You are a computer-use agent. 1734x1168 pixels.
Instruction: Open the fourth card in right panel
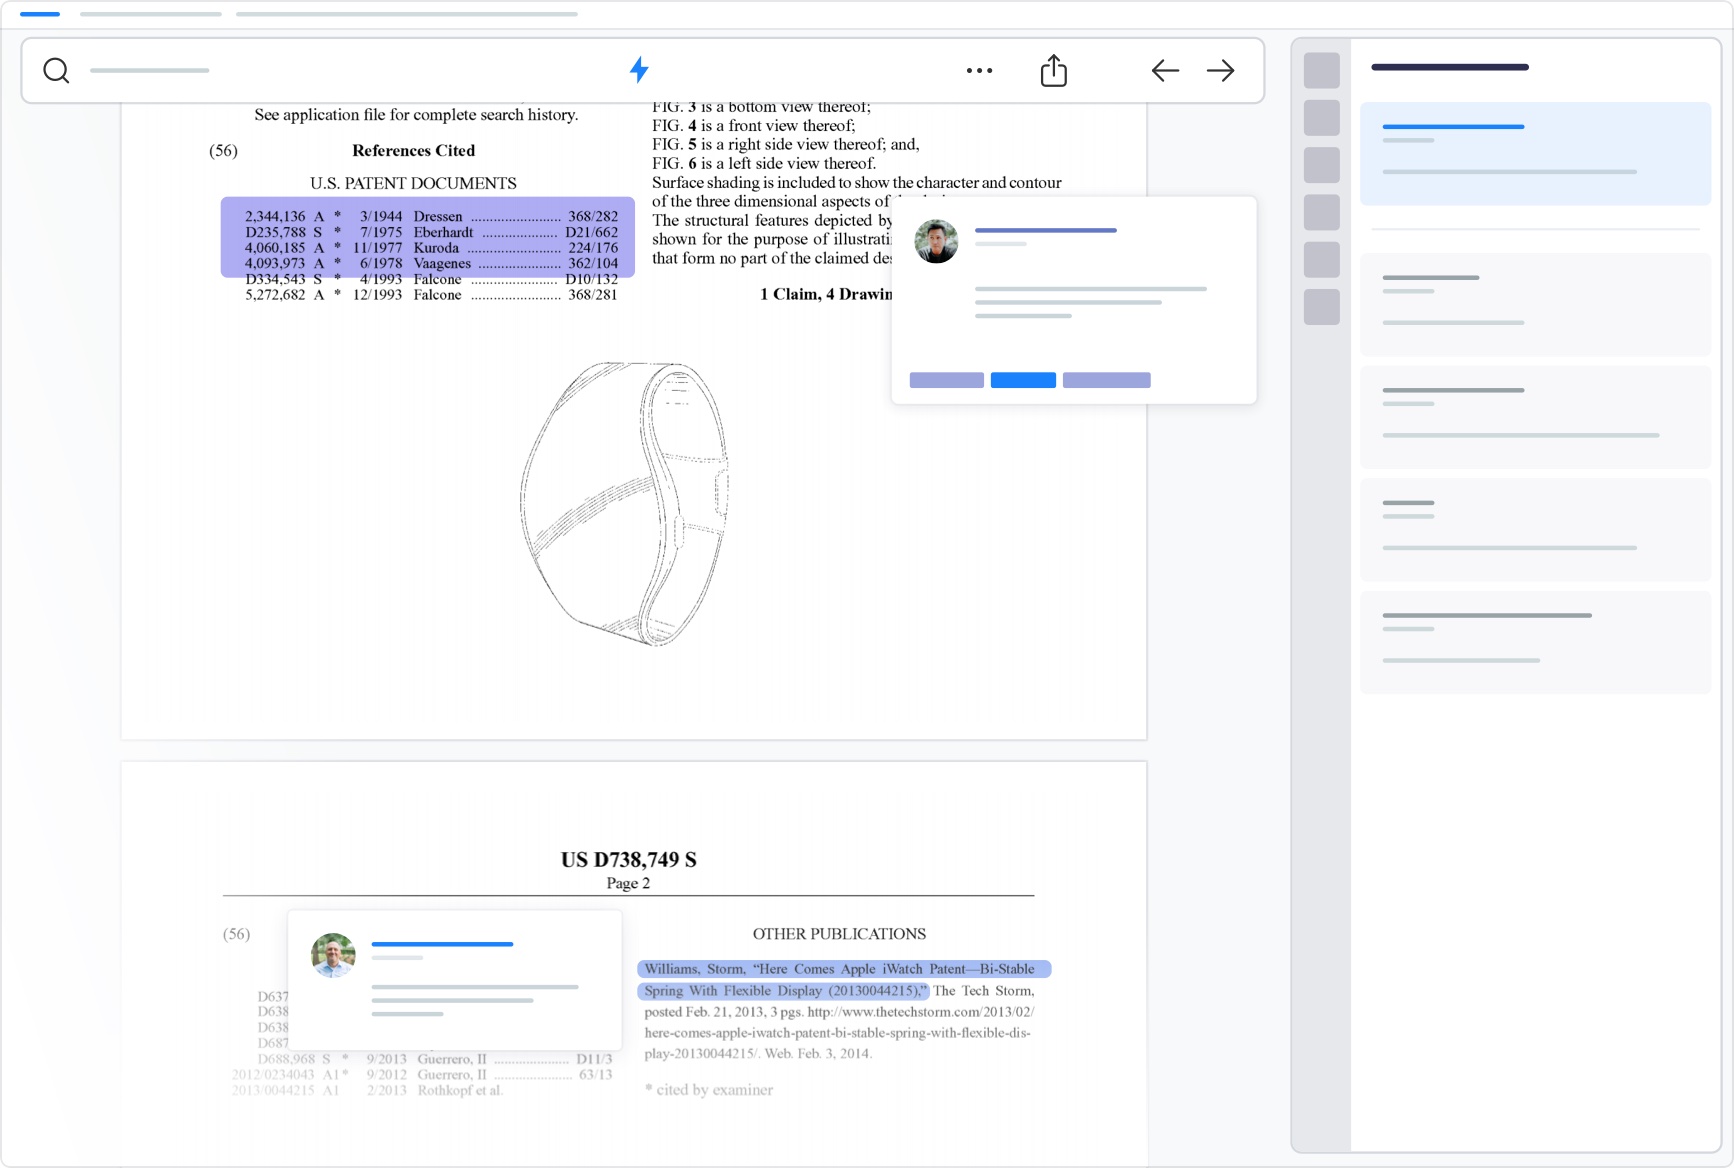(x=1535, y=530)
